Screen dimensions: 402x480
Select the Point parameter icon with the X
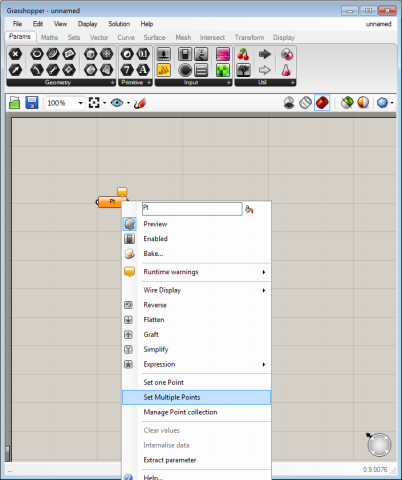click(15, 54)
